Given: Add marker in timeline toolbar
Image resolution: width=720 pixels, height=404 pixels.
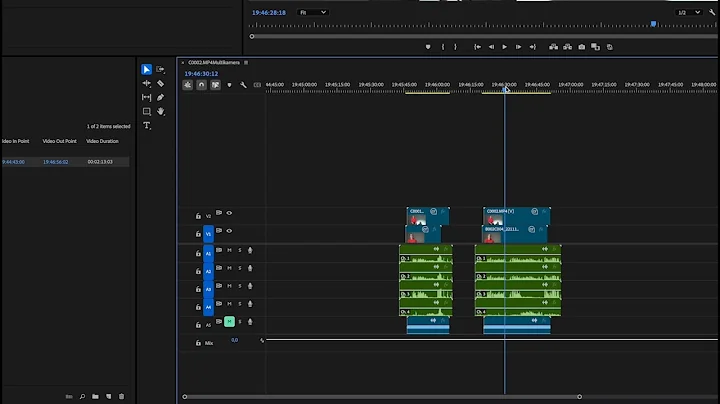Looking at the screenshot, I should [229, 85].
